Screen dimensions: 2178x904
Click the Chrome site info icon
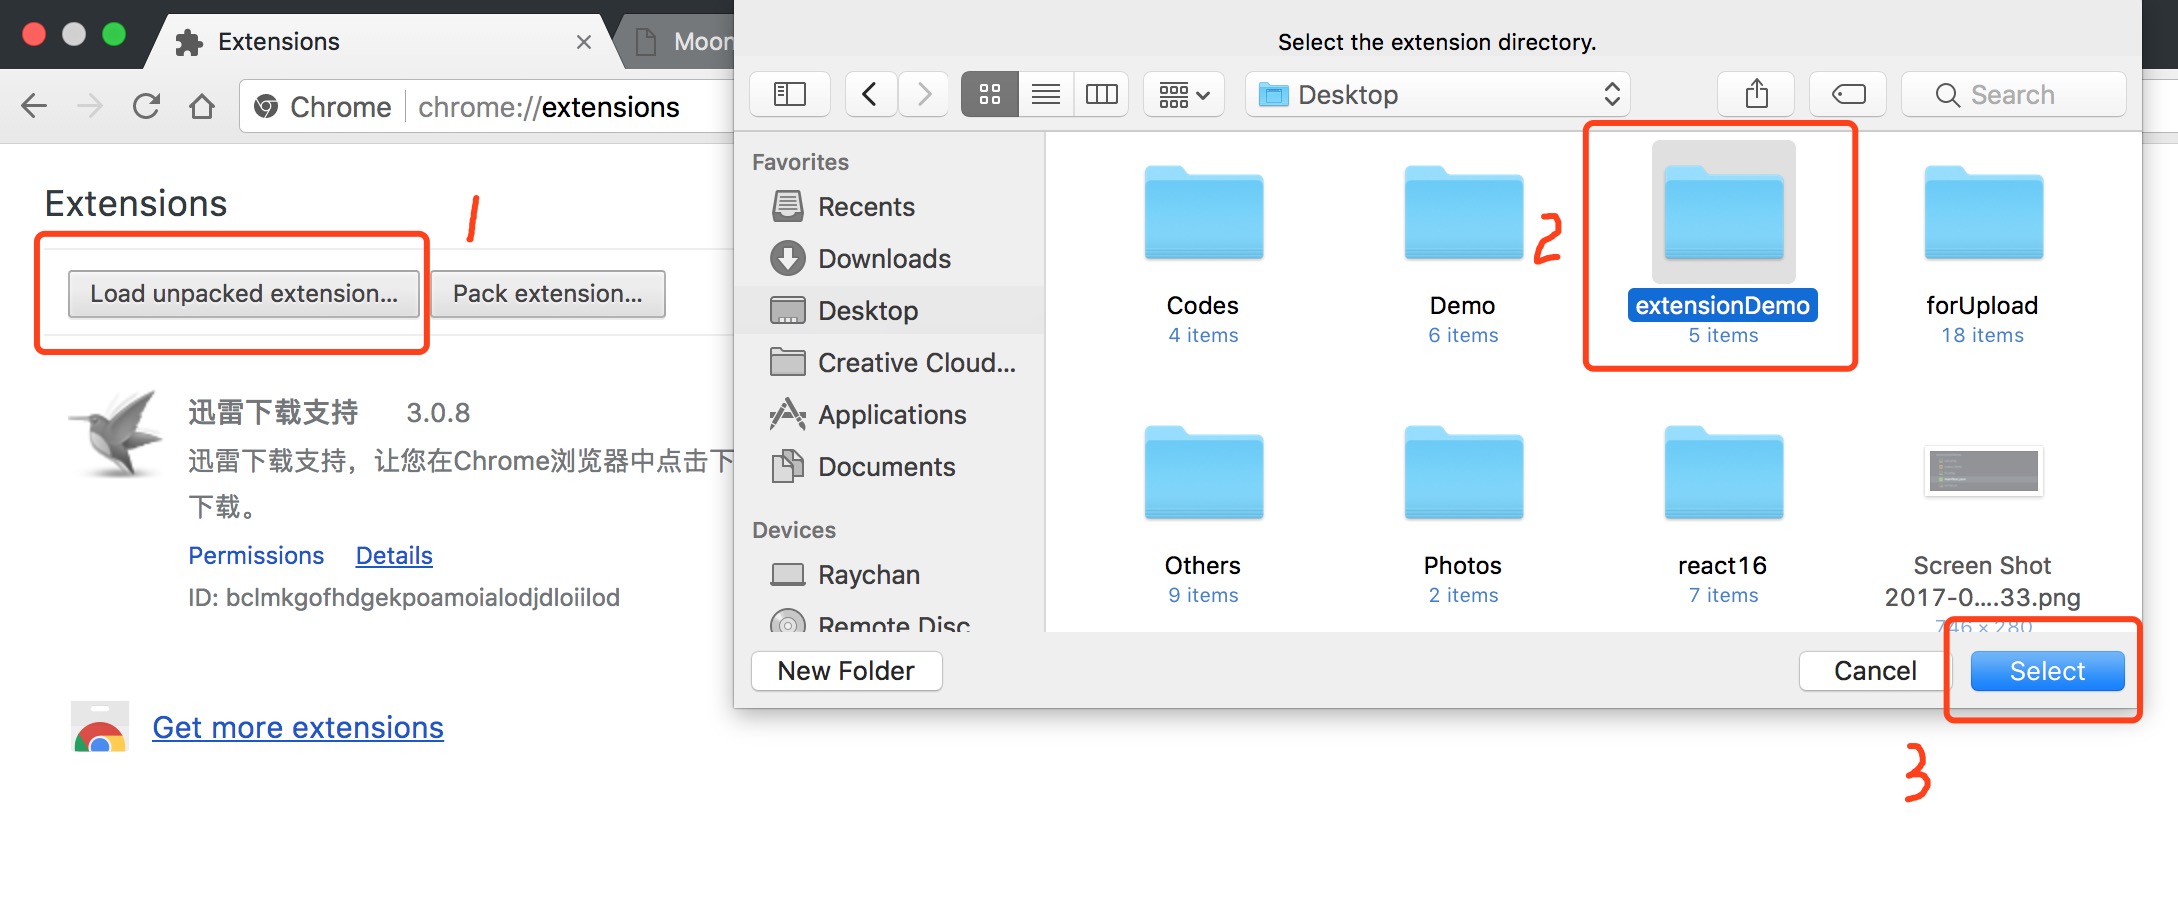tap(266, 106)
